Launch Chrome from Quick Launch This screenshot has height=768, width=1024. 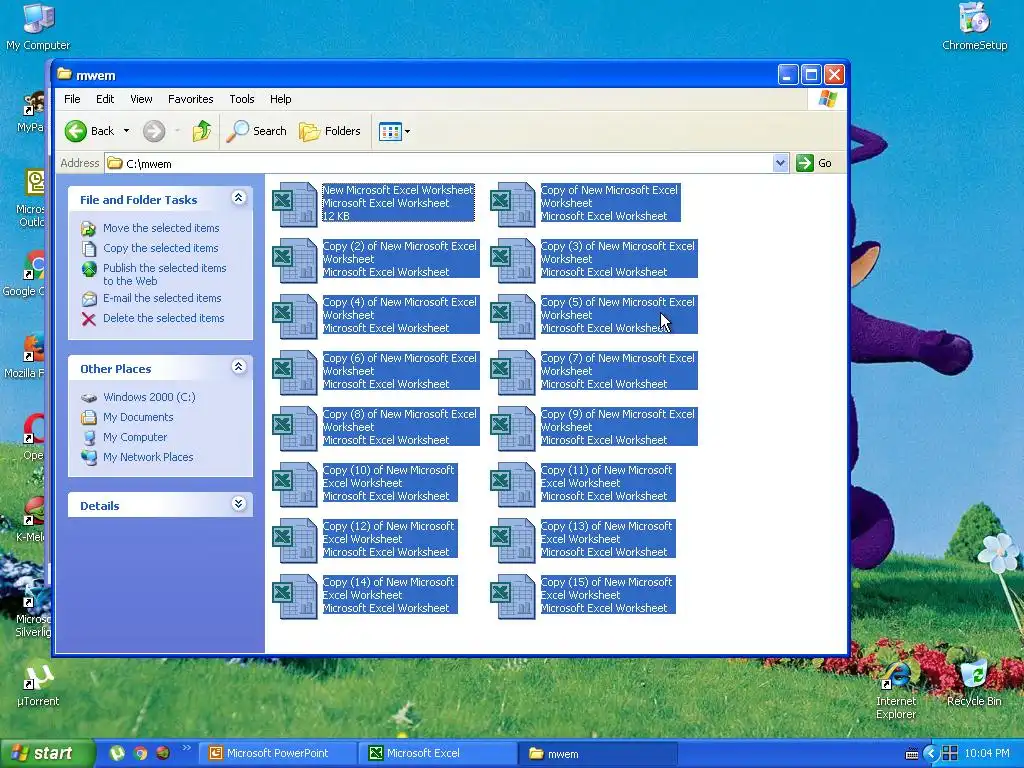pos(140,753)
